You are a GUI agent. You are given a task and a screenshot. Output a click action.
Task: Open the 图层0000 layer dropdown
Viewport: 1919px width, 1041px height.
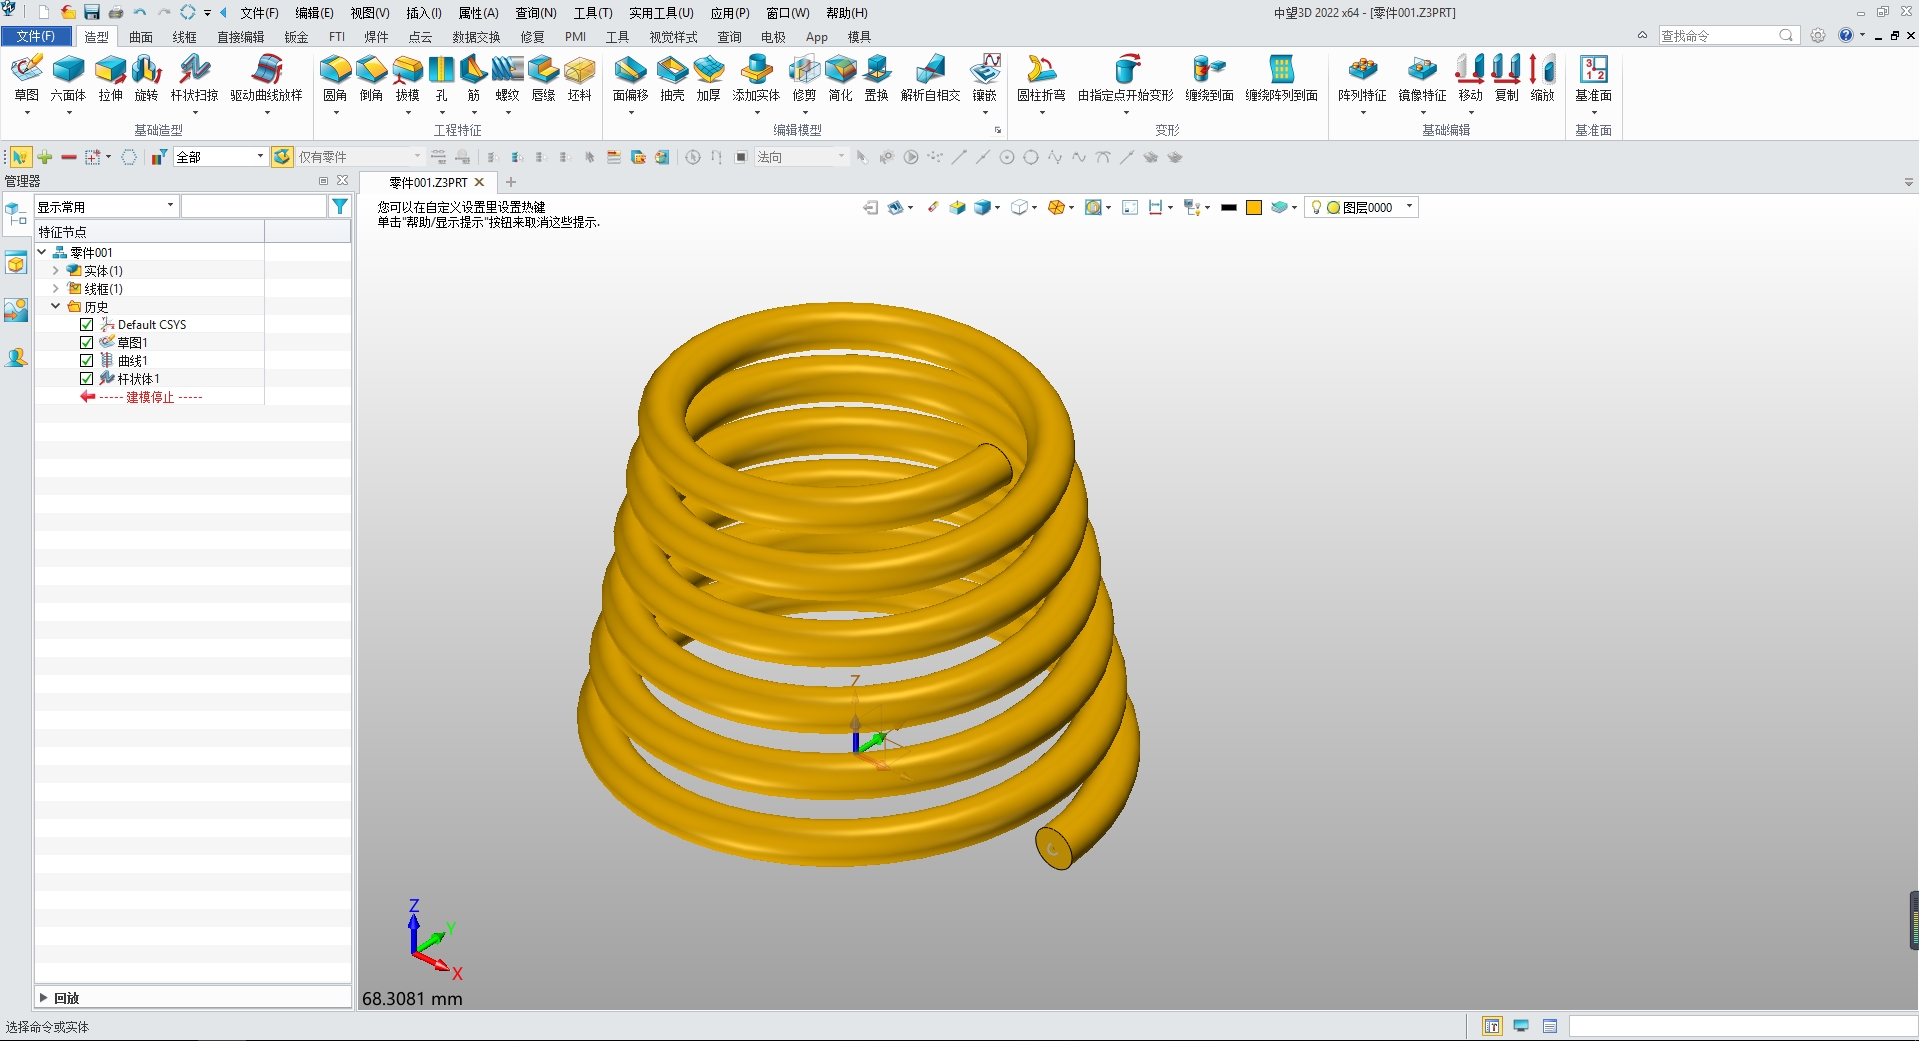coord(1407,207)
